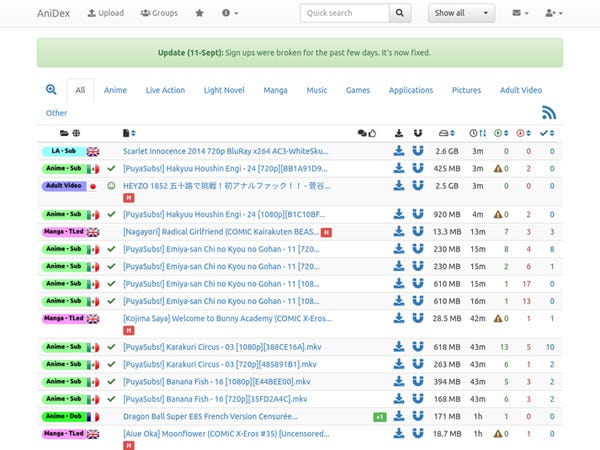
Task: Expand the envelope messages dropdown
Action: (x=520, y=13)
